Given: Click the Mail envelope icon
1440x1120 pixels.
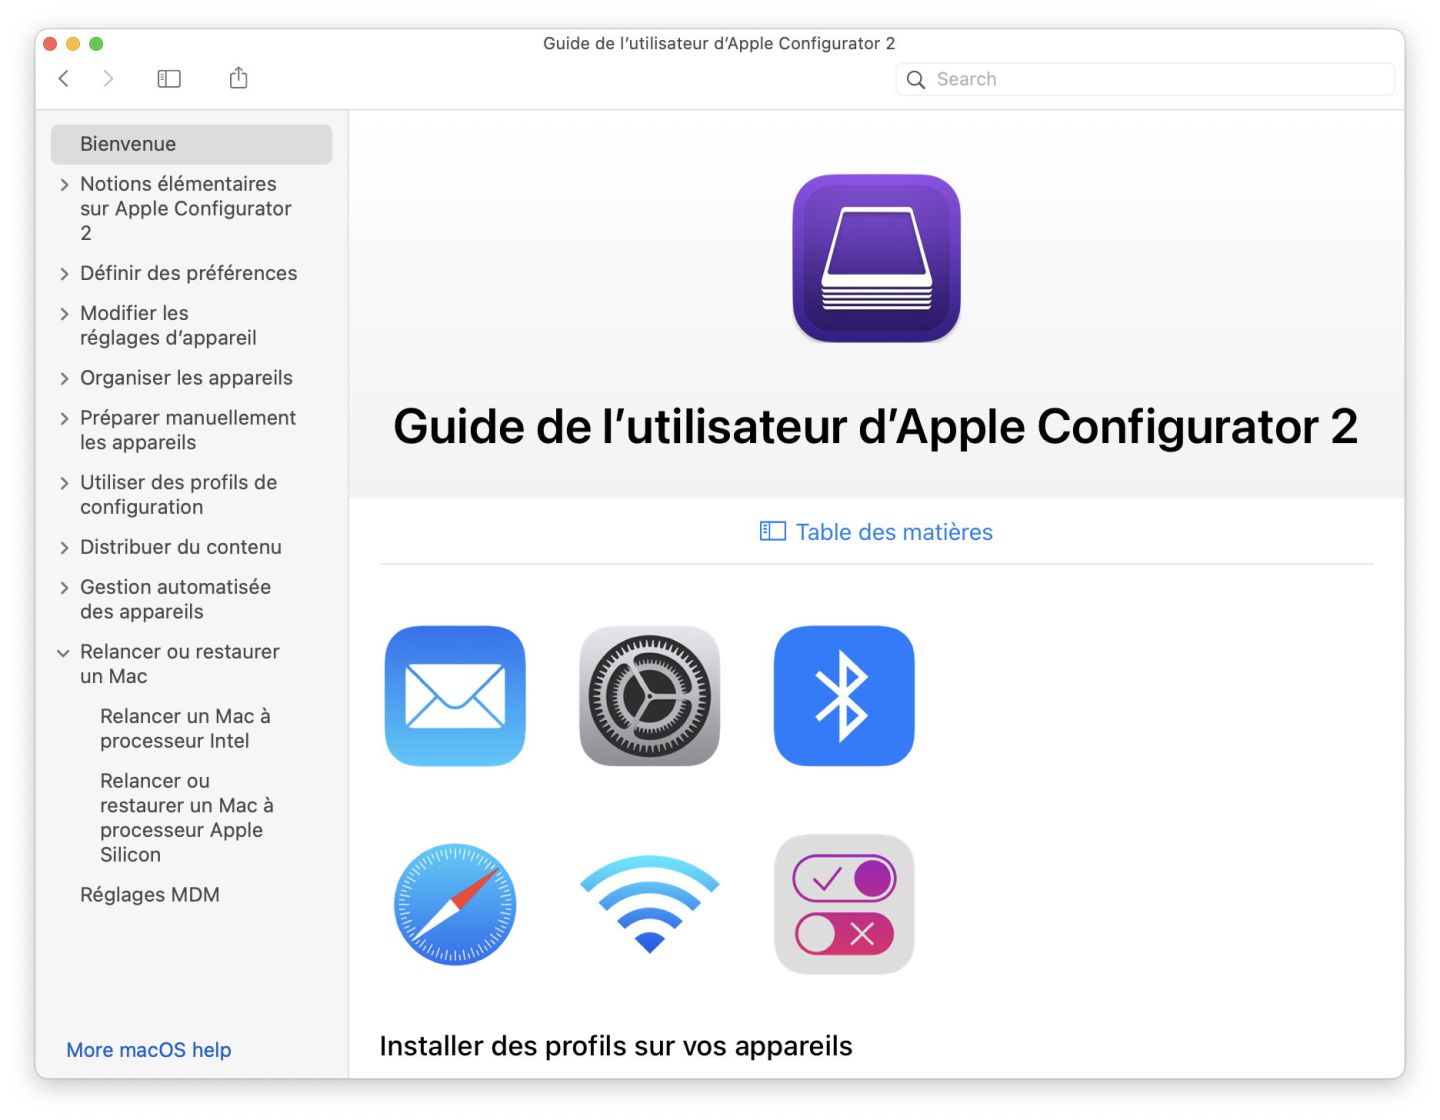Looking at the screenshot, I should click(x=455, y=696).
